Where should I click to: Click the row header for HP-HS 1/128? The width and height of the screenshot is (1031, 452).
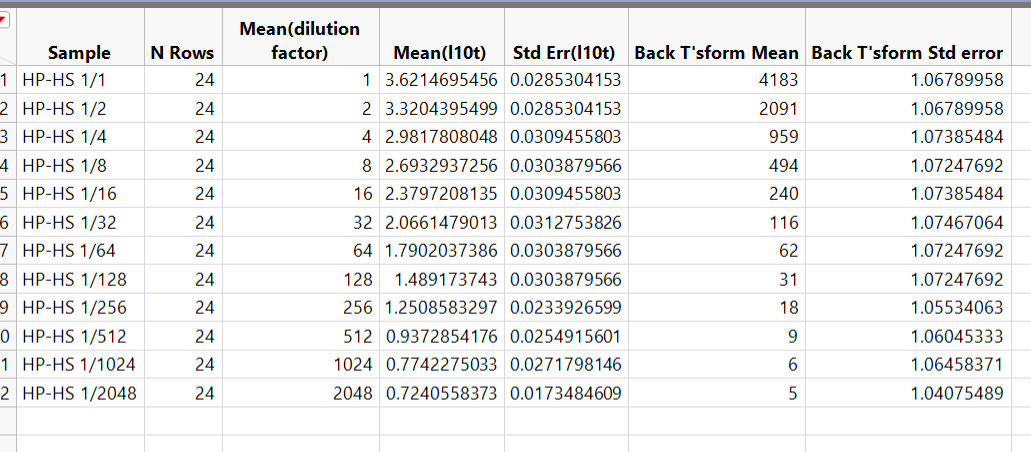(7, 279)
